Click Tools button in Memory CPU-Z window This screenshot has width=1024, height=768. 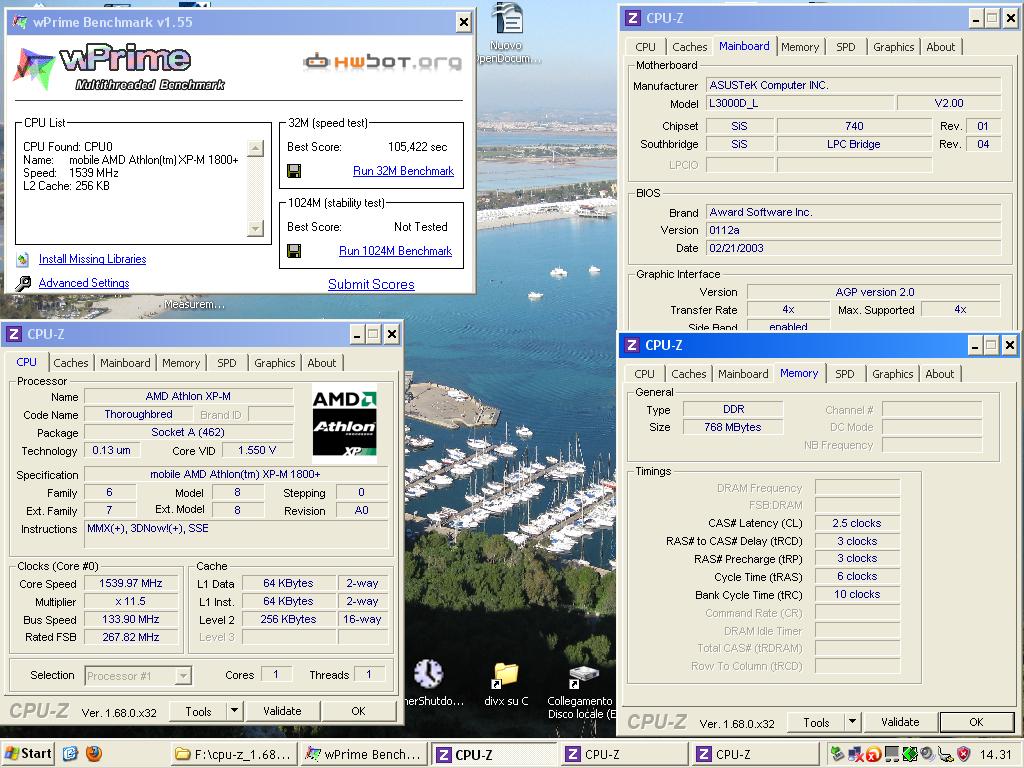click(x=816, y=722)
